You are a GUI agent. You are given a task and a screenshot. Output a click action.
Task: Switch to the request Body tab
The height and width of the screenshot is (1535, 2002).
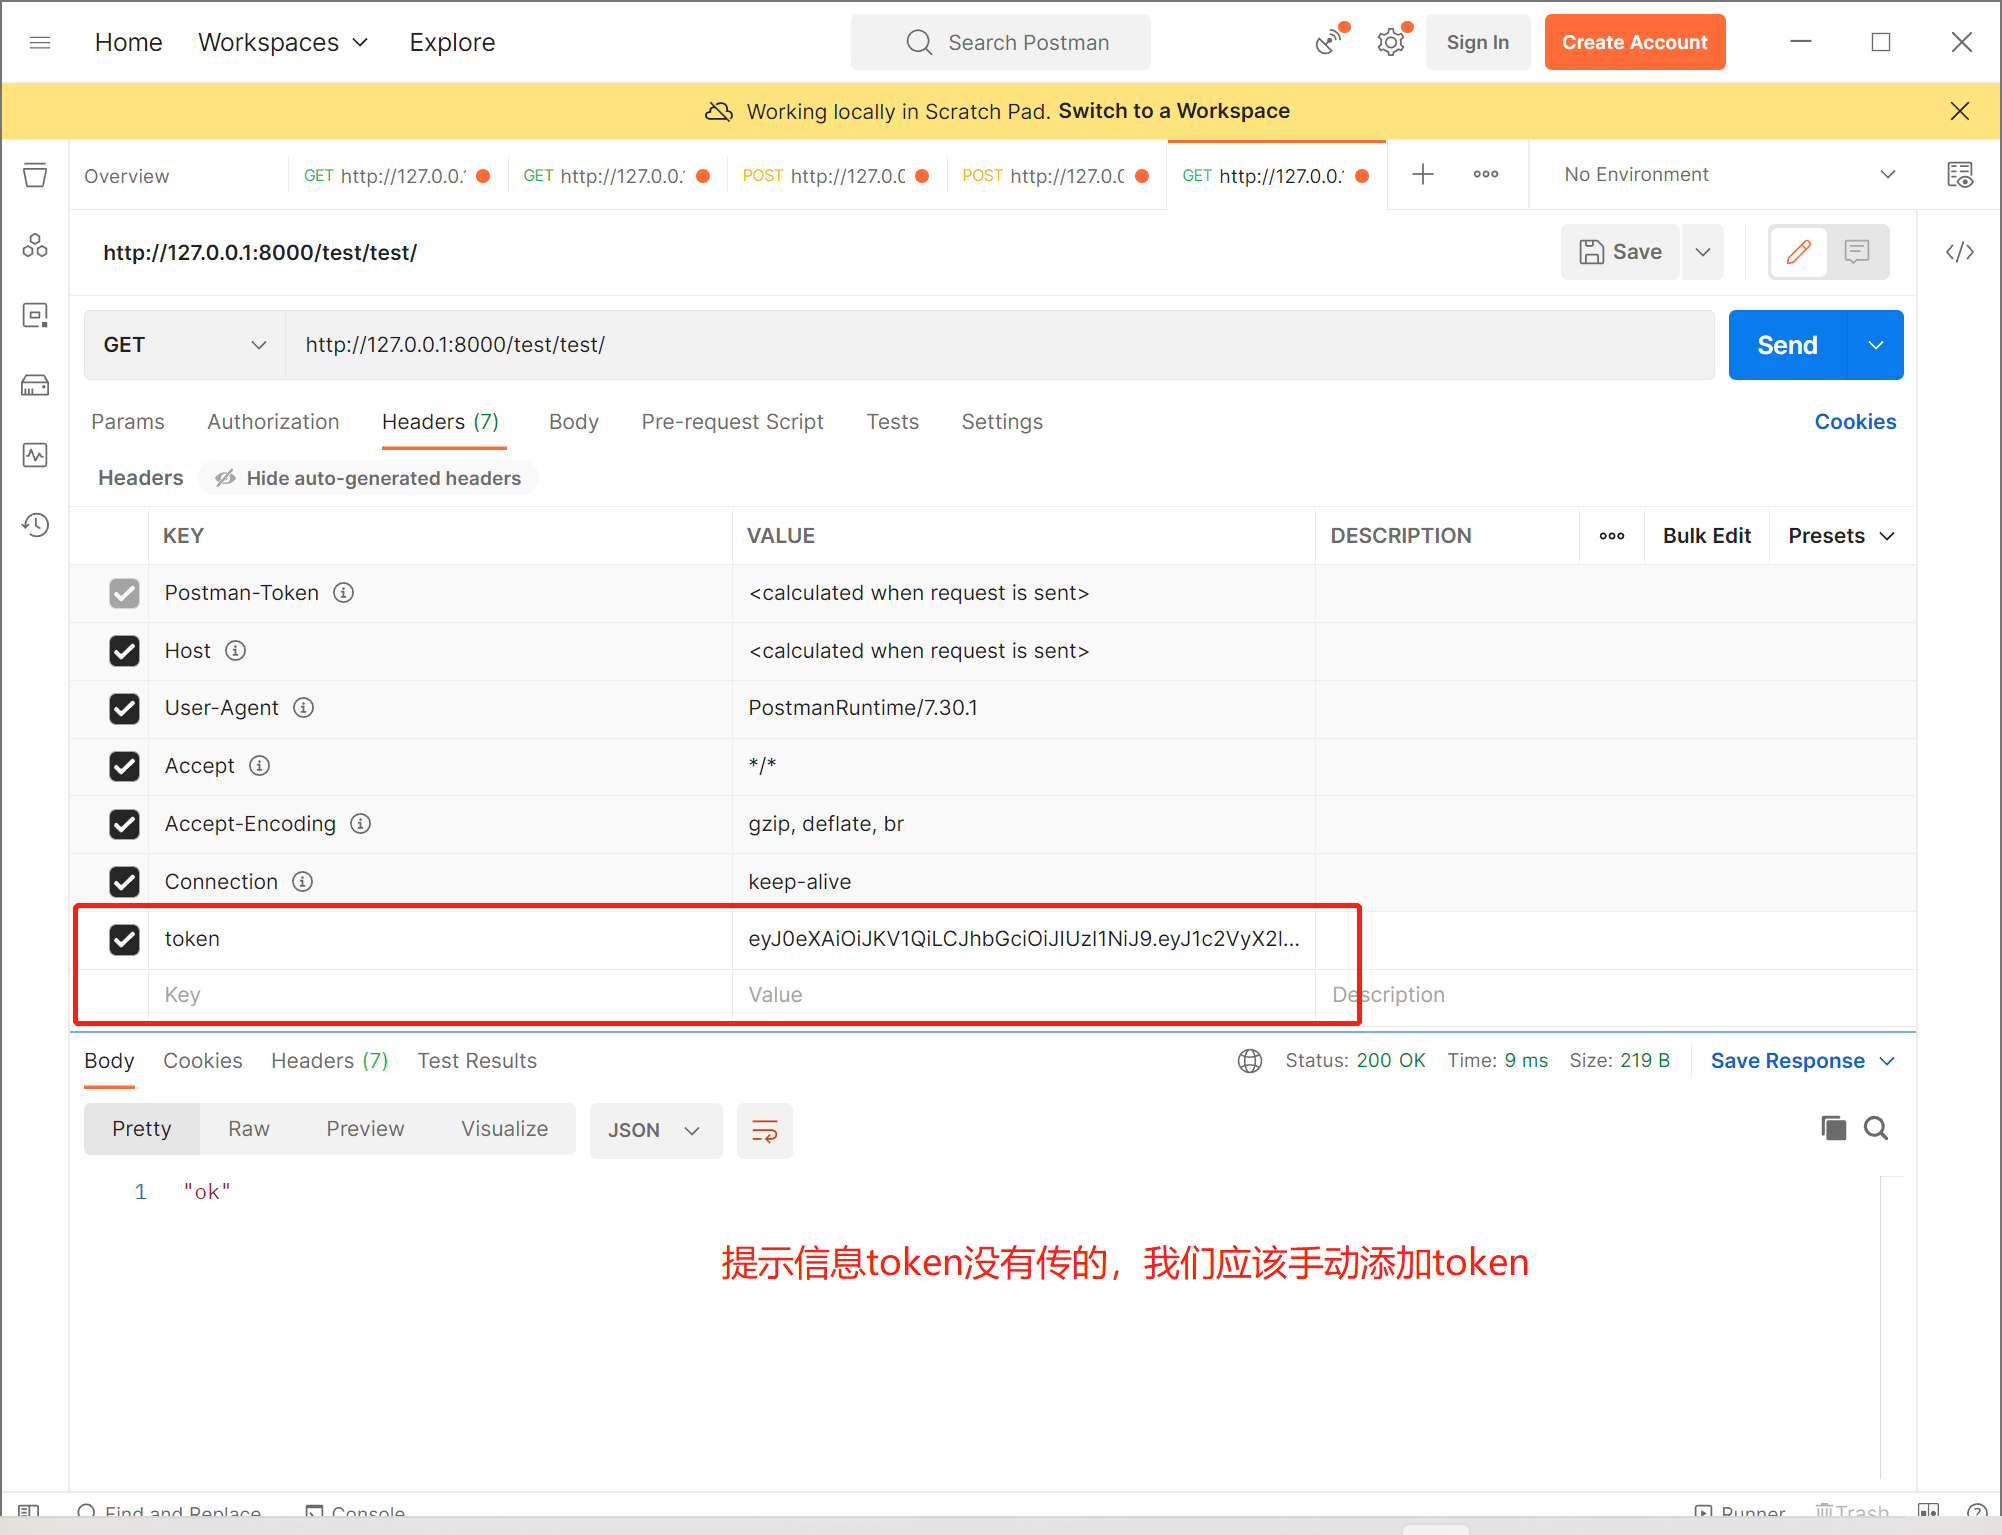tap(574, 422)
